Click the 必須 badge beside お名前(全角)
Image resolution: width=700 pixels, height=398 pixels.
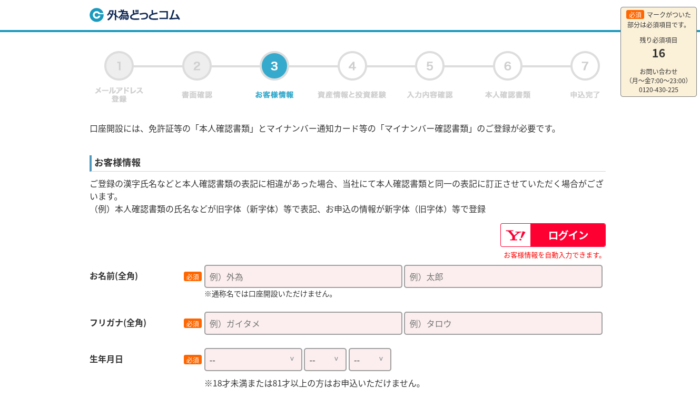tap(192, 277)
